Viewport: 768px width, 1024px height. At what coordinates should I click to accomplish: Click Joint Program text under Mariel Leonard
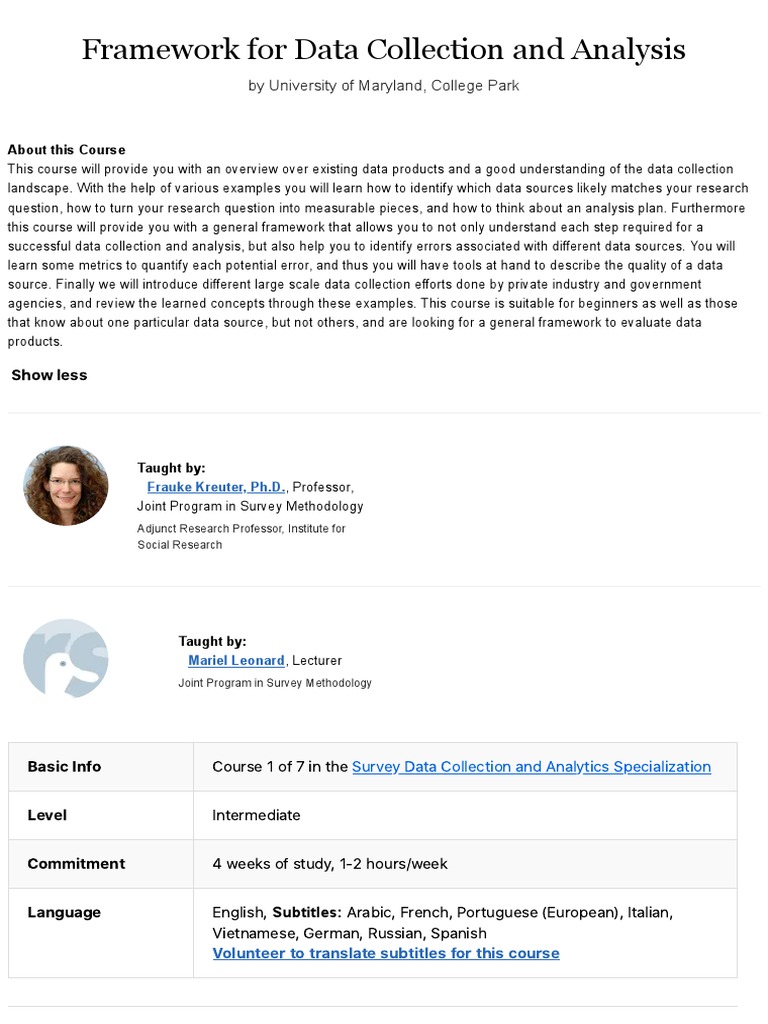coord(275,683)
